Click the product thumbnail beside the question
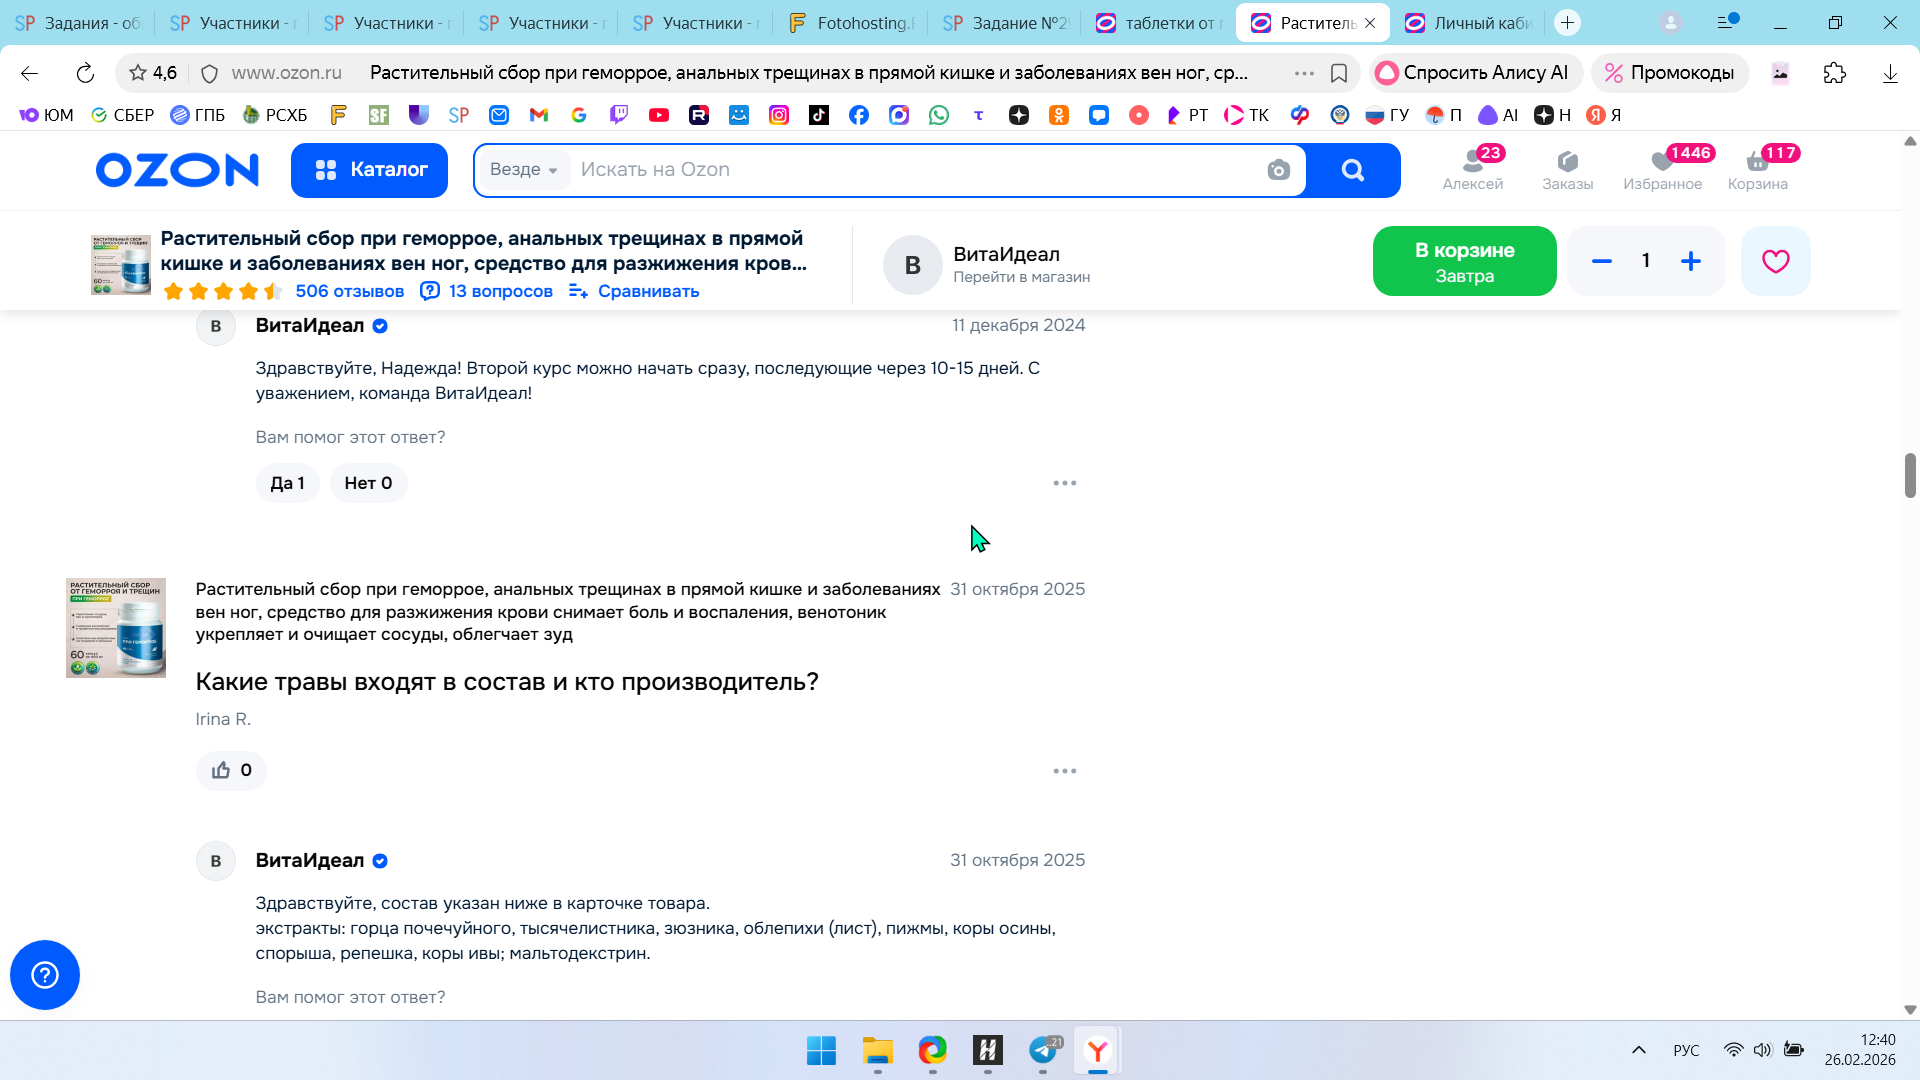The height and width of the screenshot is (1080, 1920). [116, 628]
